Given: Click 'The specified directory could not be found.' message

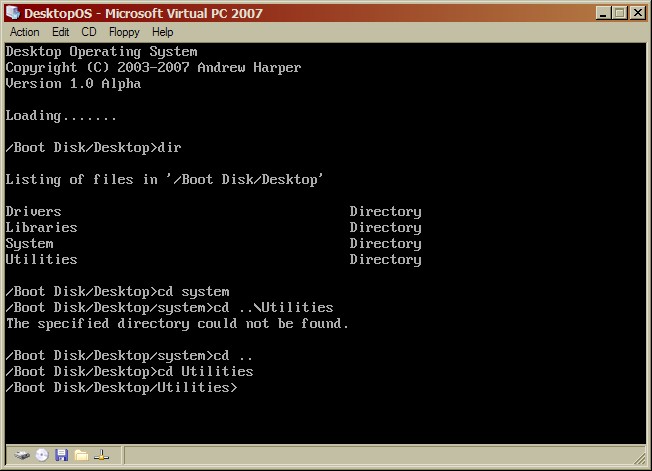Looking at the screenshot, I should pyautogui.click(x=177, y=323).
